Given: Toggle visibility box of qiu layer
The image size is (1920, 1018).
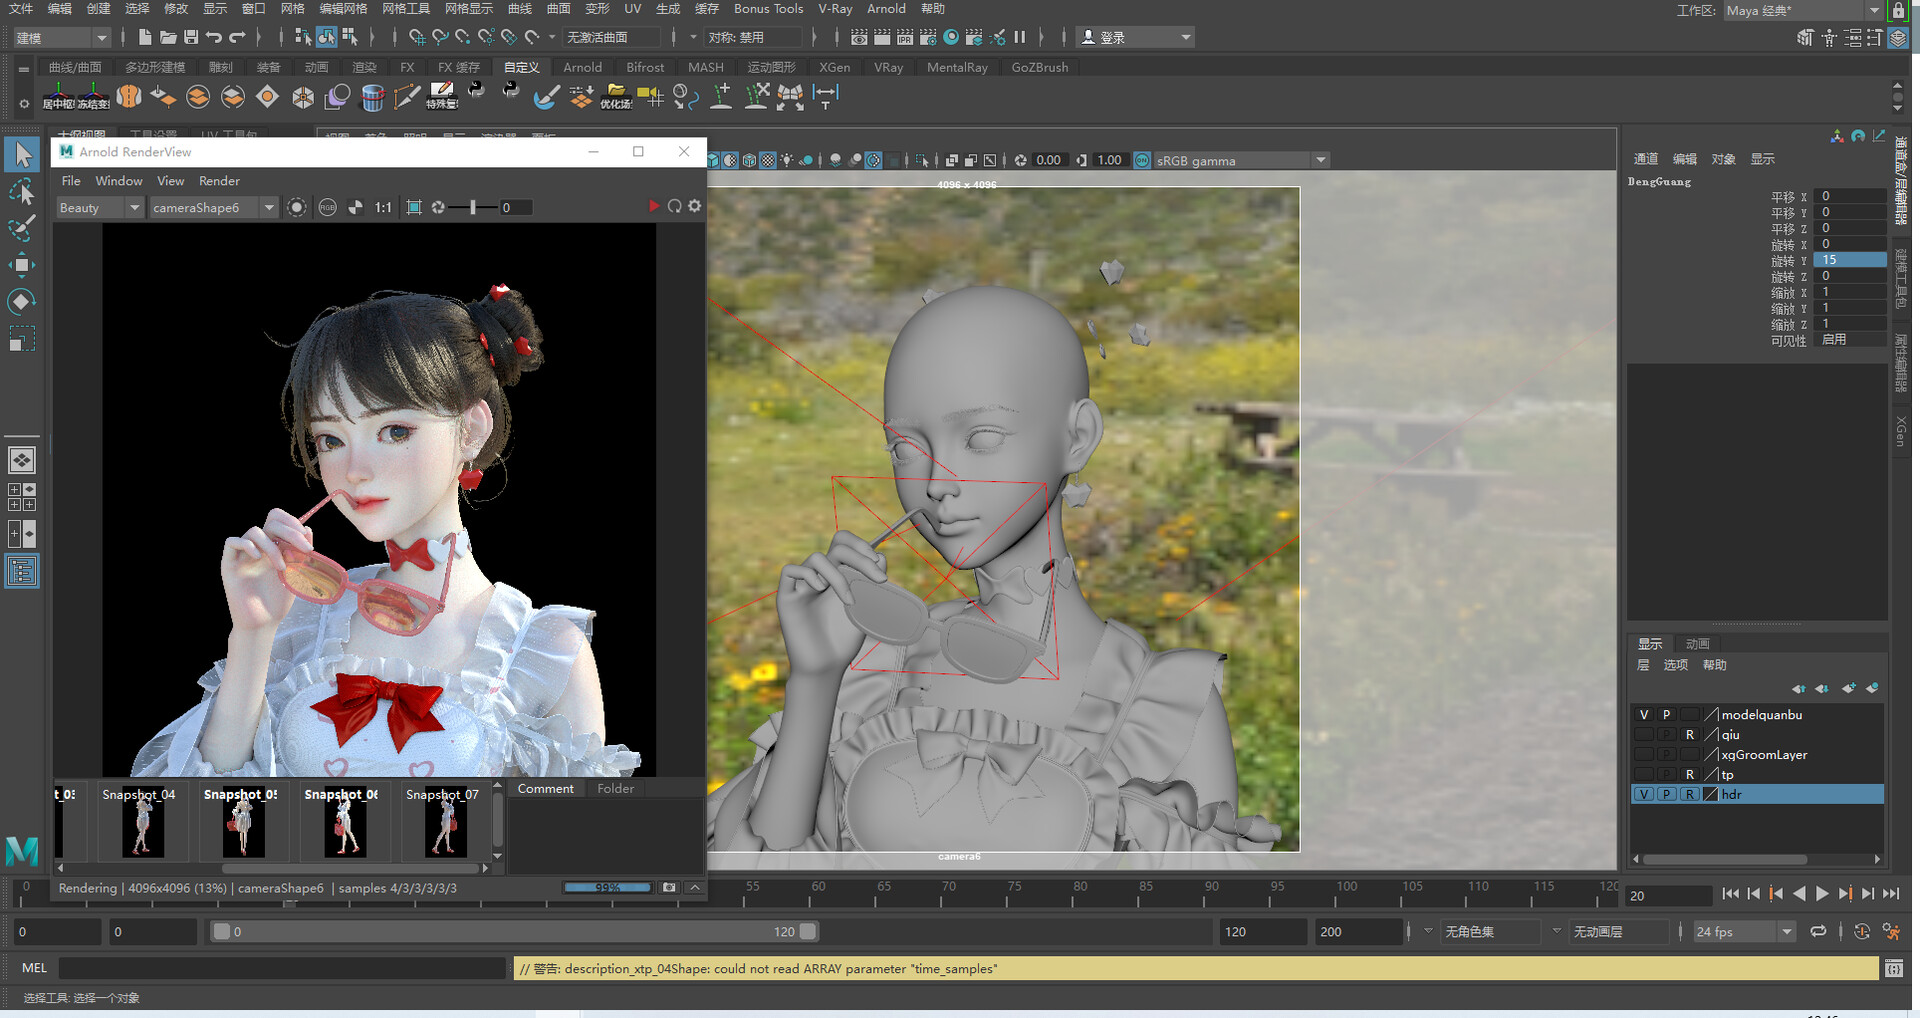Looking at the screenshot, I should pos(1643,734).
